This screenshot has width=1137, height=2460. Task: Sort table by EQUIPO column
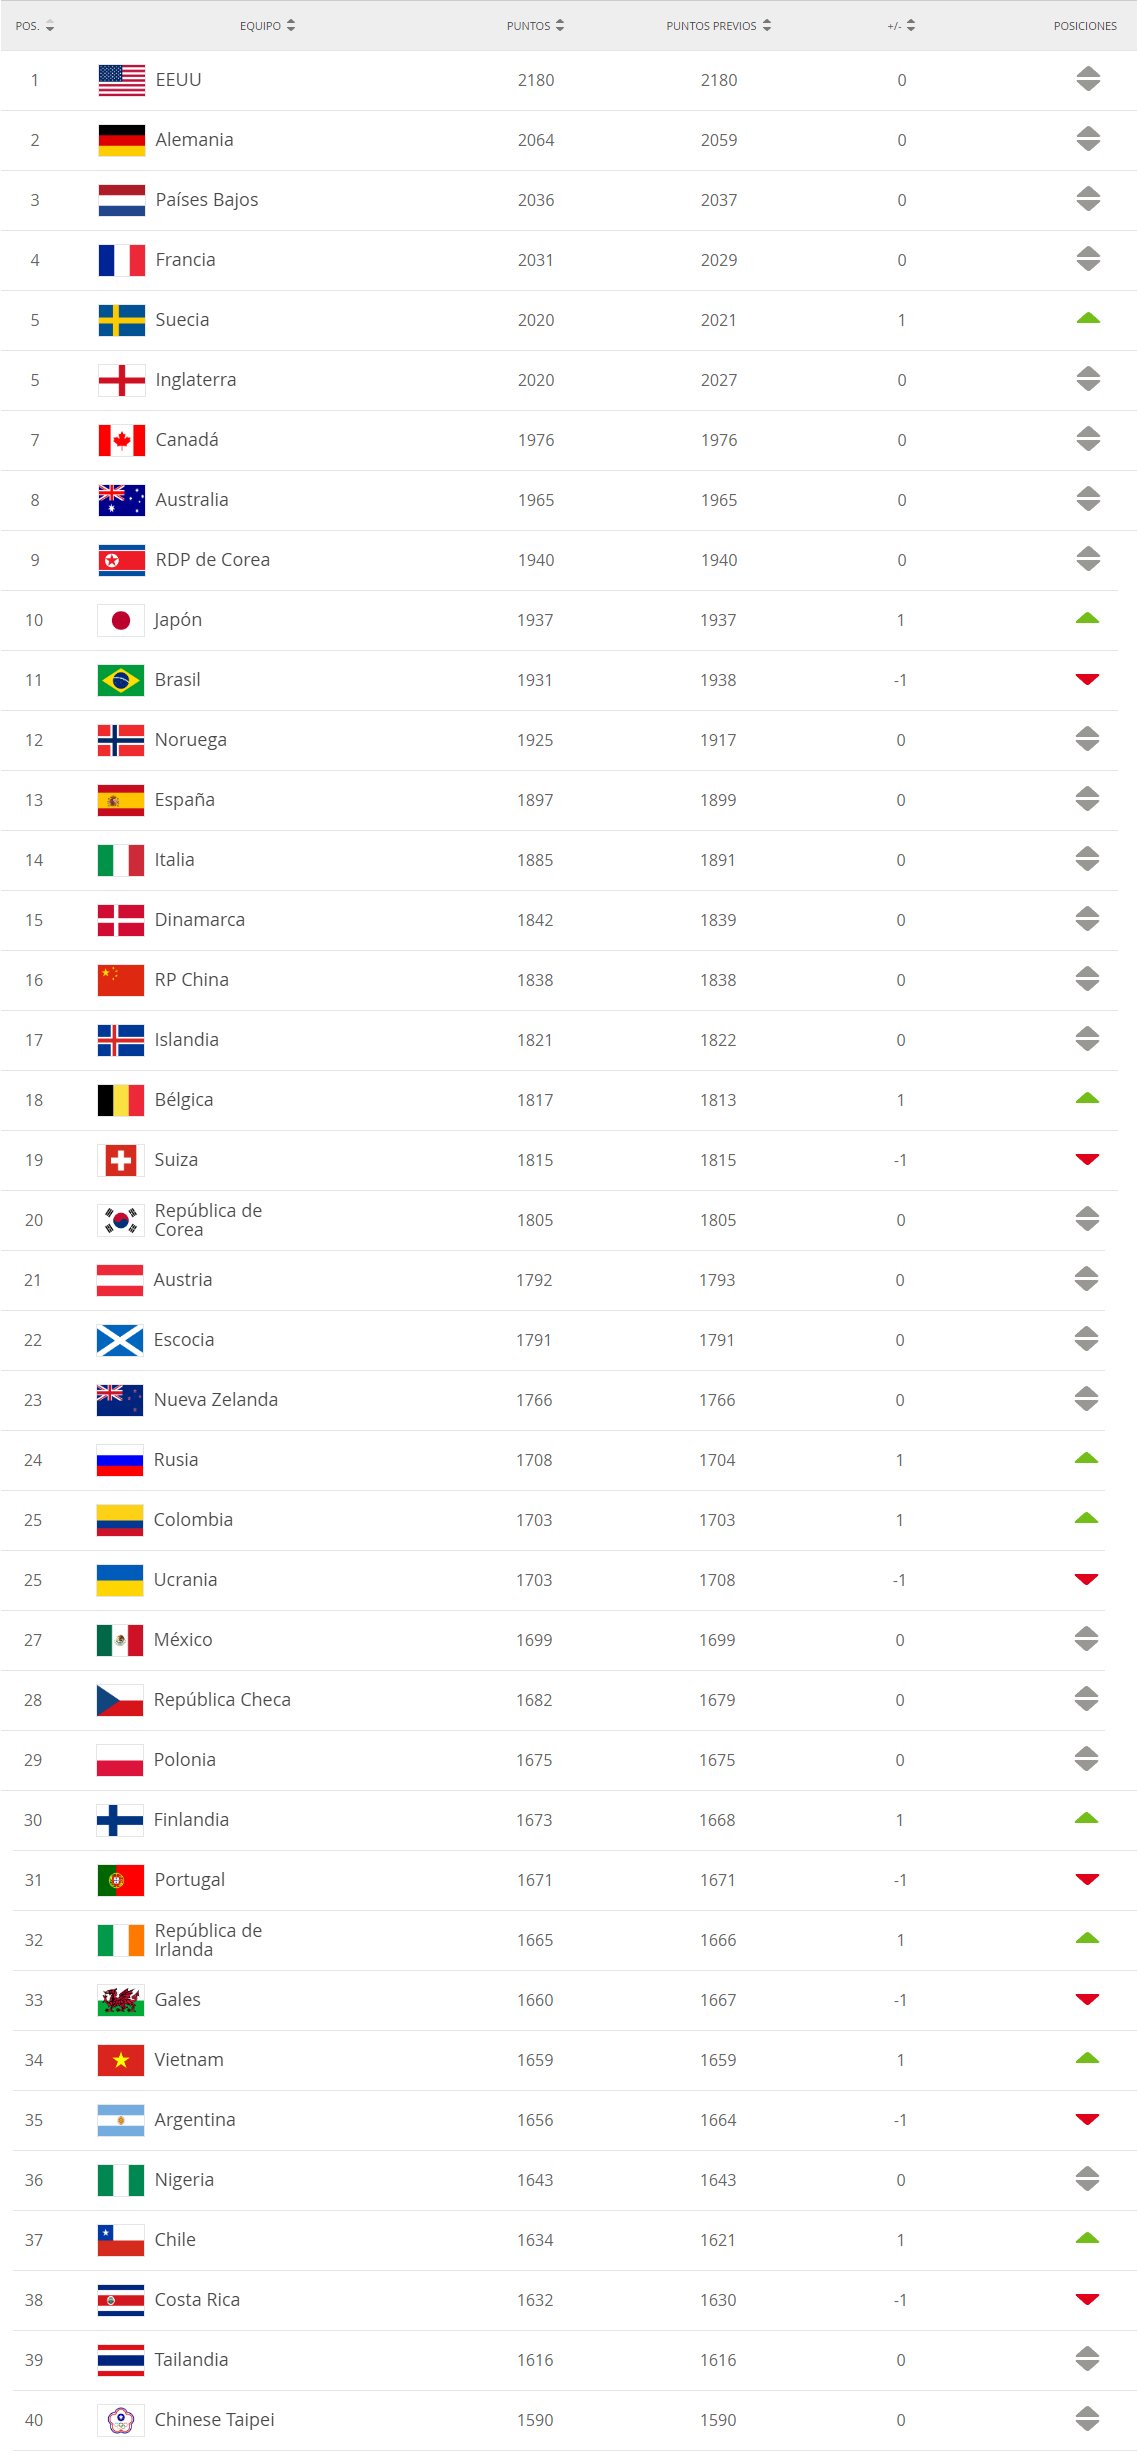(267, 26)
